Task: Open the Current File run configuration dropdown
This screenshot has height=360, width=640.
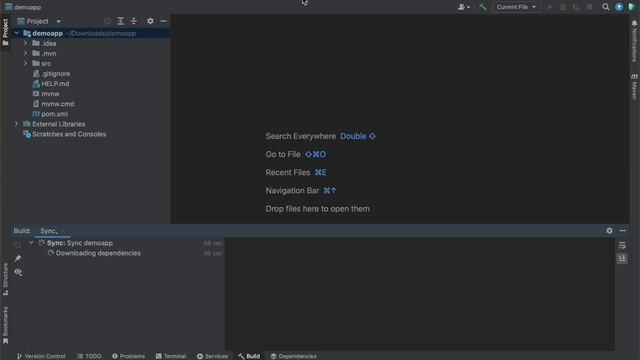Action: (x=516, y=7)
